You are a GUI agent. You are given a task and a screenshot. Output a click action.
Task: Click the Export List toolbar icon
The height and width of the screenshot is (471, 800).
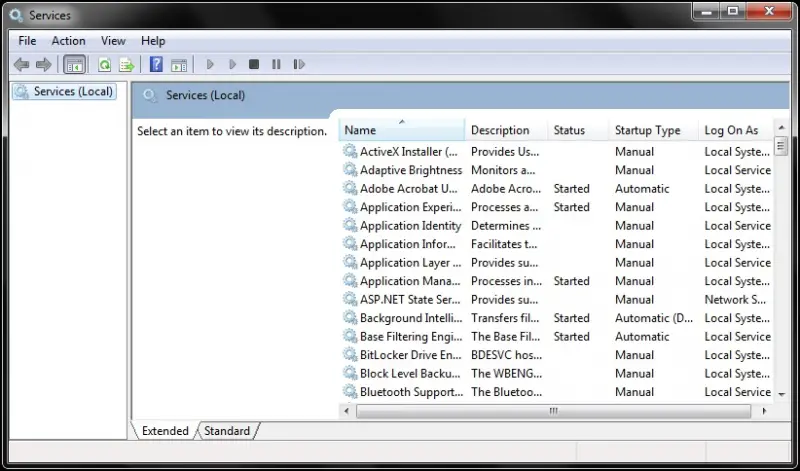(x=127, y=65)
